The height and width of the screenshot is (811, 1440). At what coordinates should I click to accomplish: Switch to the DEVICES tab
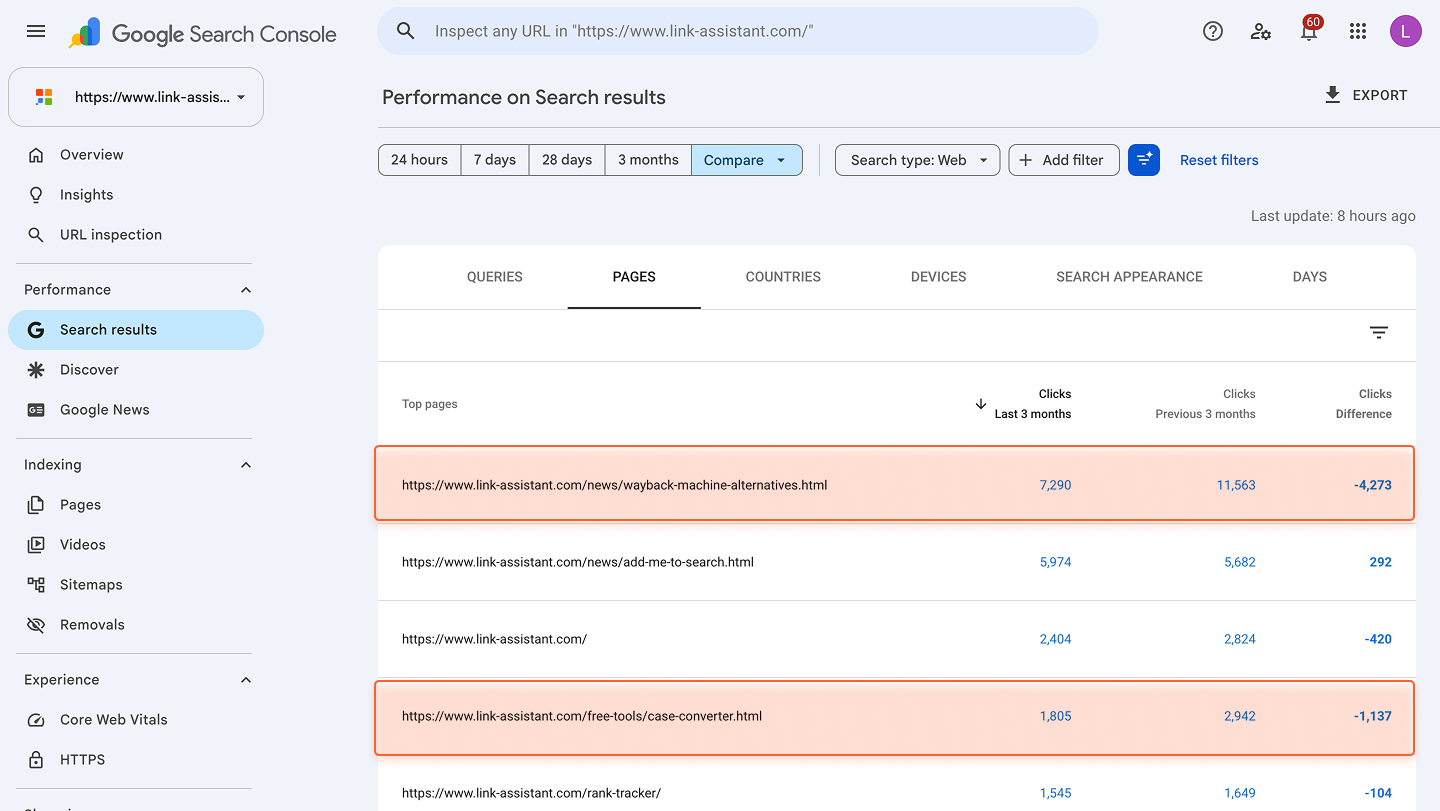click(x=939, y=277)
